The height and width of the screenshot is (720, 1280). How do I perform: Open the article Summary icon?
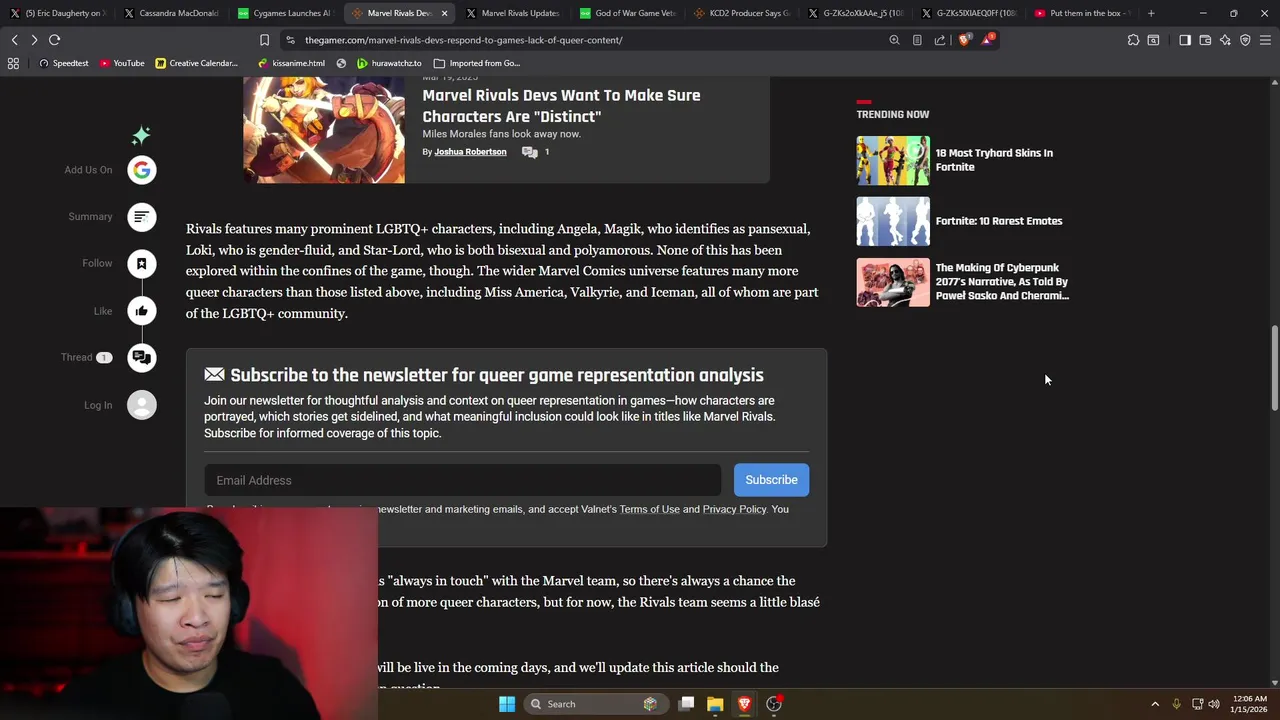(x=142, y=217)
